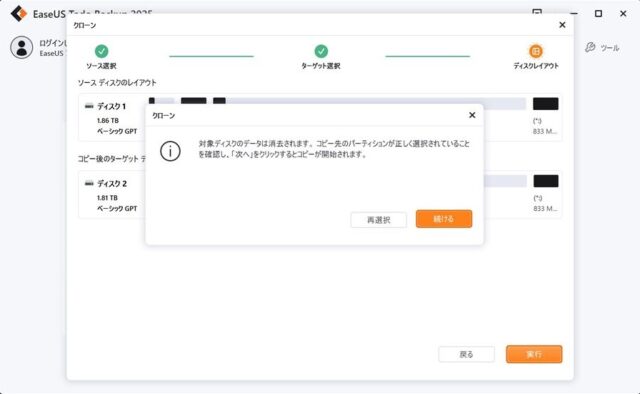Click the info icon in the dialog

coord(170,151)
